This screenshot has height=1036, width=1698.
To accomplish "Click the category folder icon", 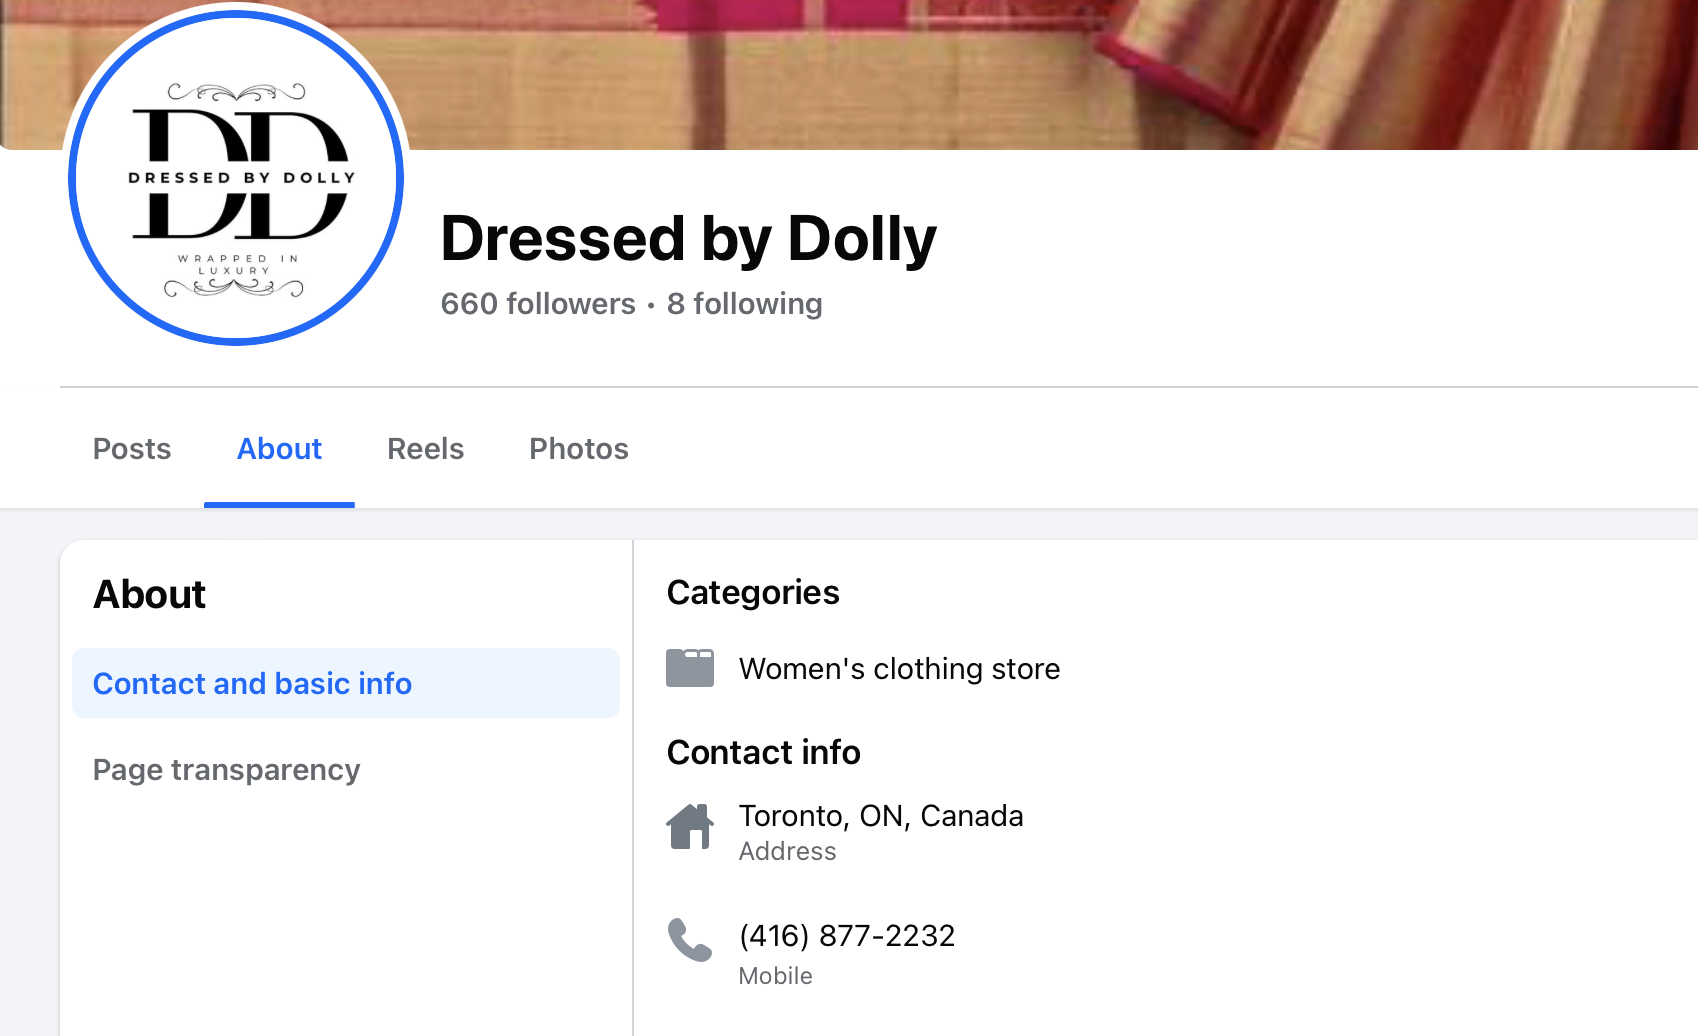I will click(690, 668).
